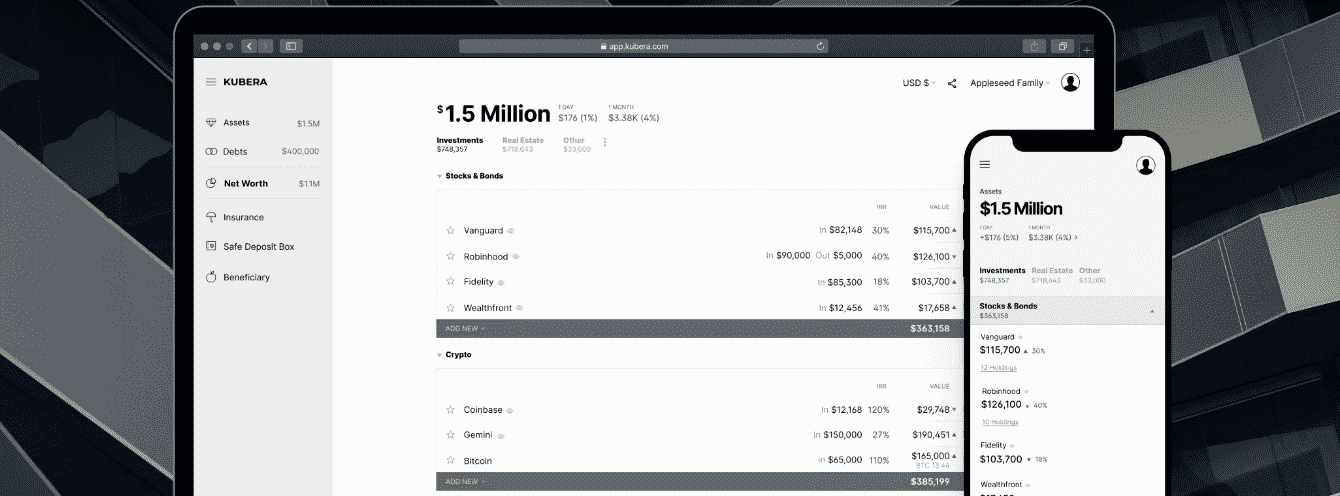The image size is (1340, 496).
Task: Open ADD NEW dropdown under Stocks & Bonds
Action: point(465,328)
